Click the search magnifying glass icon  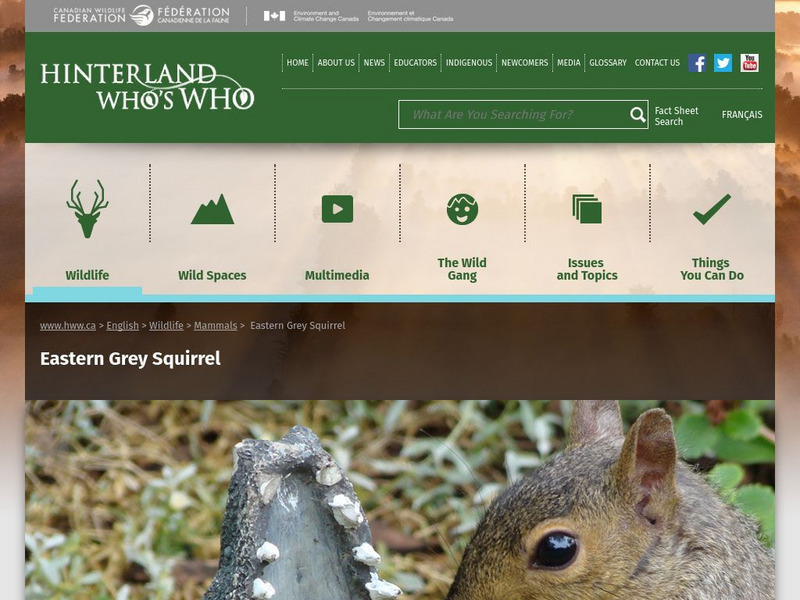tap(635, 115)
